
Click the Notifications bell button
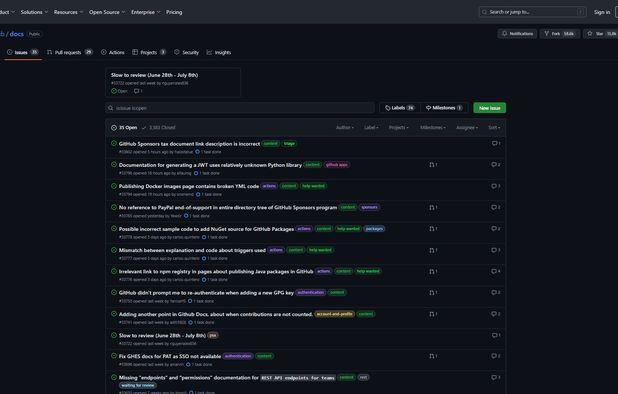click(517, 34)
